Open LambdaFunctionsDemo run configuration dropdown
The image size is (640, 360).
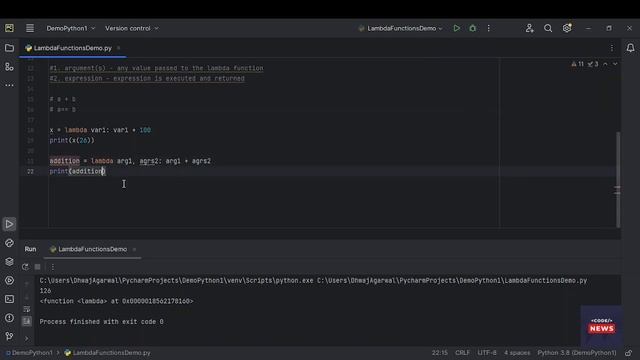coord(400,28)
